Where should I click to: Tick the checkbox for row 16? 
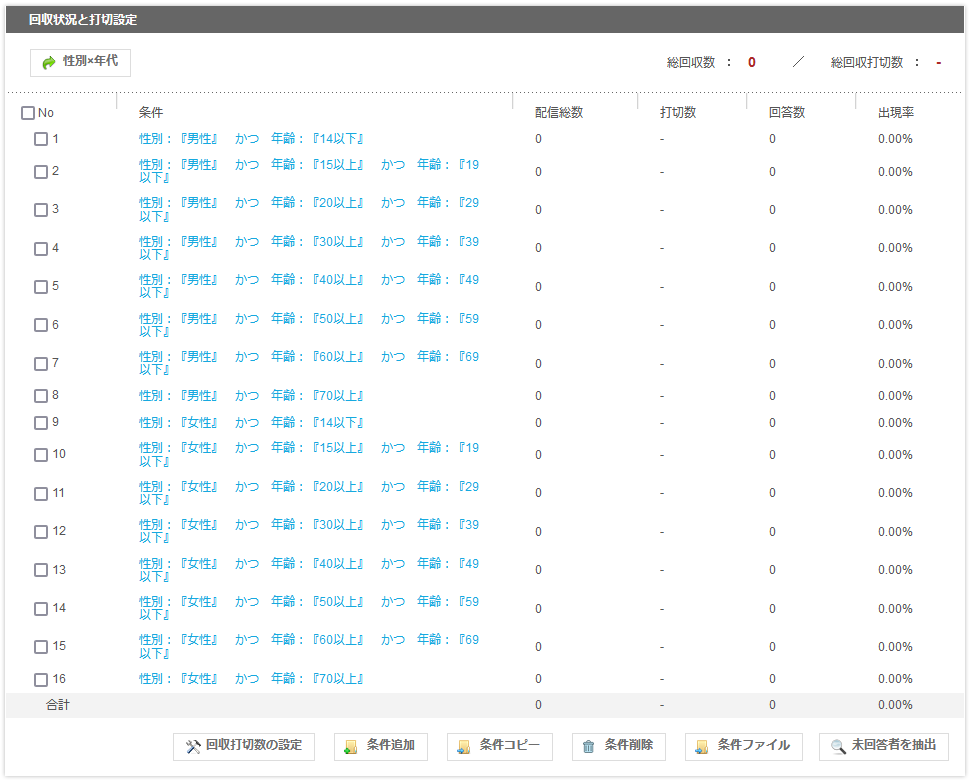click(x=41, y=680)
